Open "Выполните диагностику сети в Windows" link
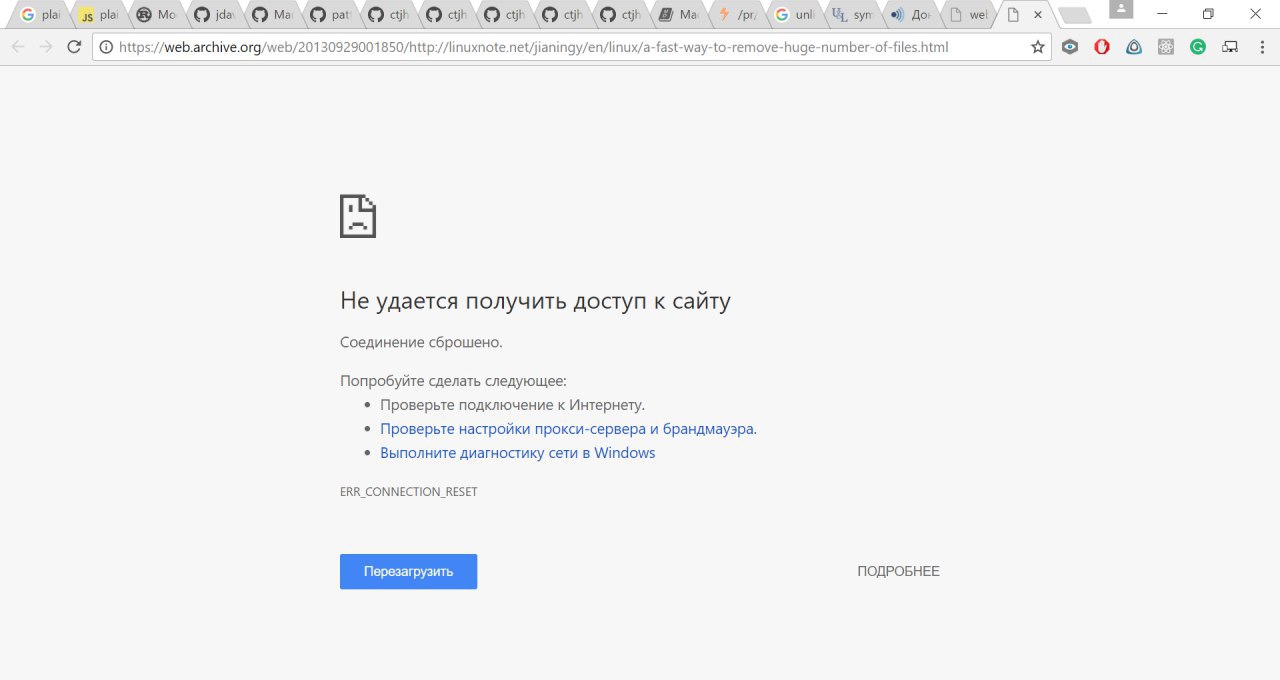The height and width of the screenshot is (680, 1280). (x=517, y=453)
